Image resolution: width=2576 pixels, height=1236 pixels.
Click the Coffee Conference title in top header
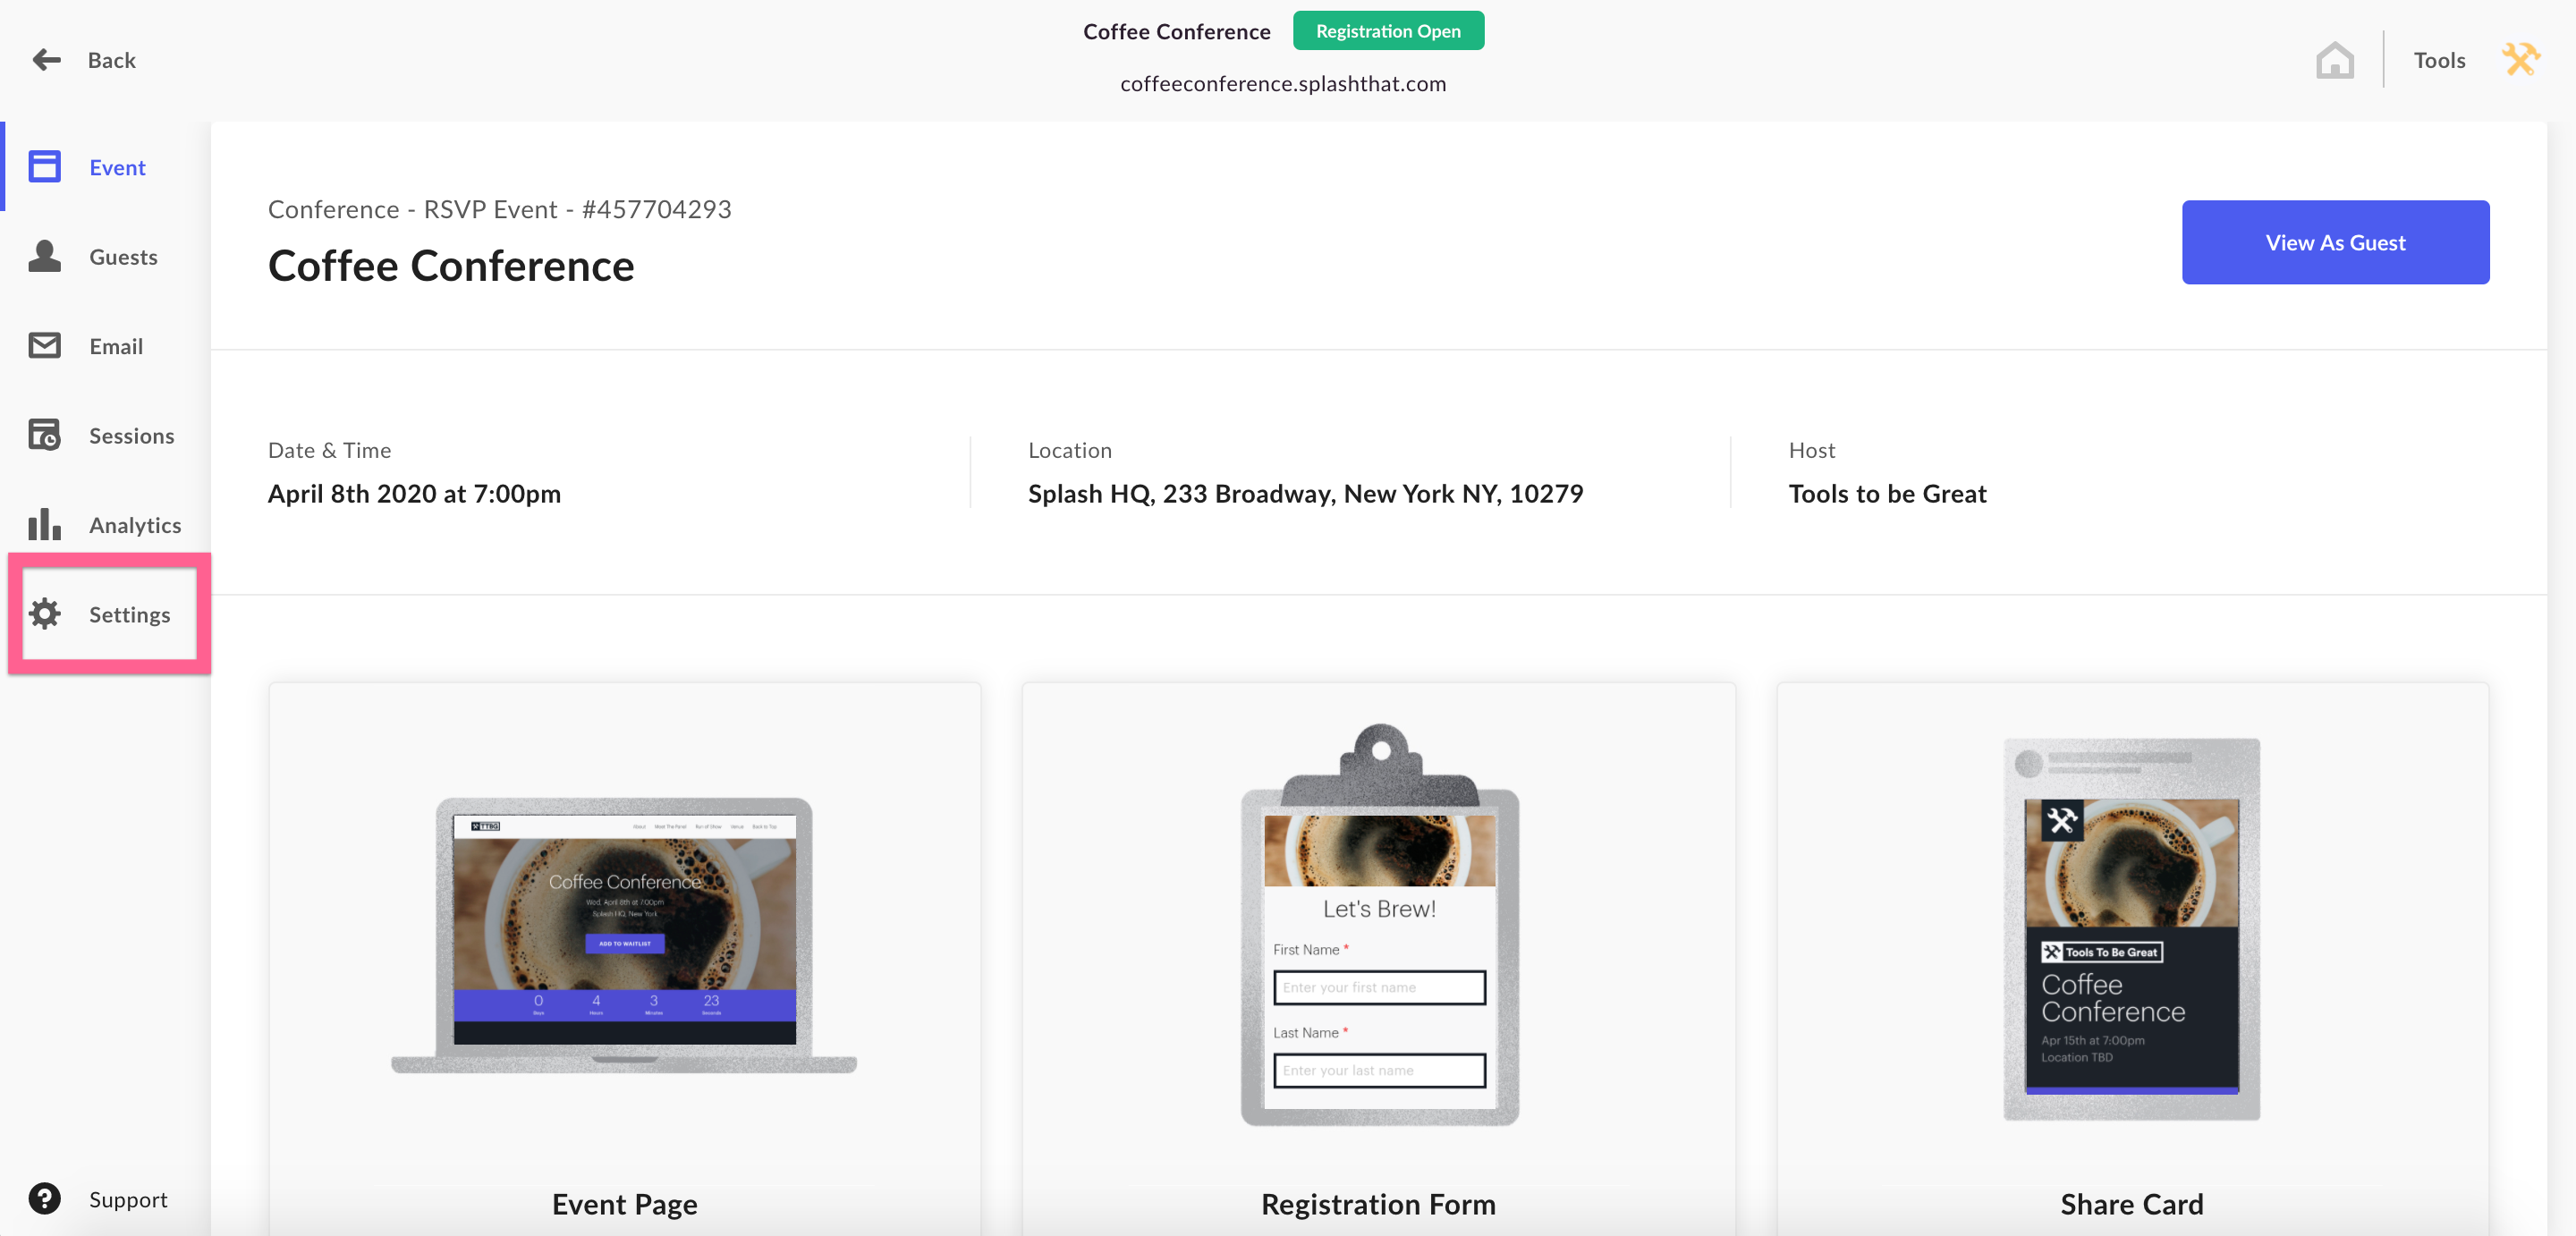pos(1176,31)
